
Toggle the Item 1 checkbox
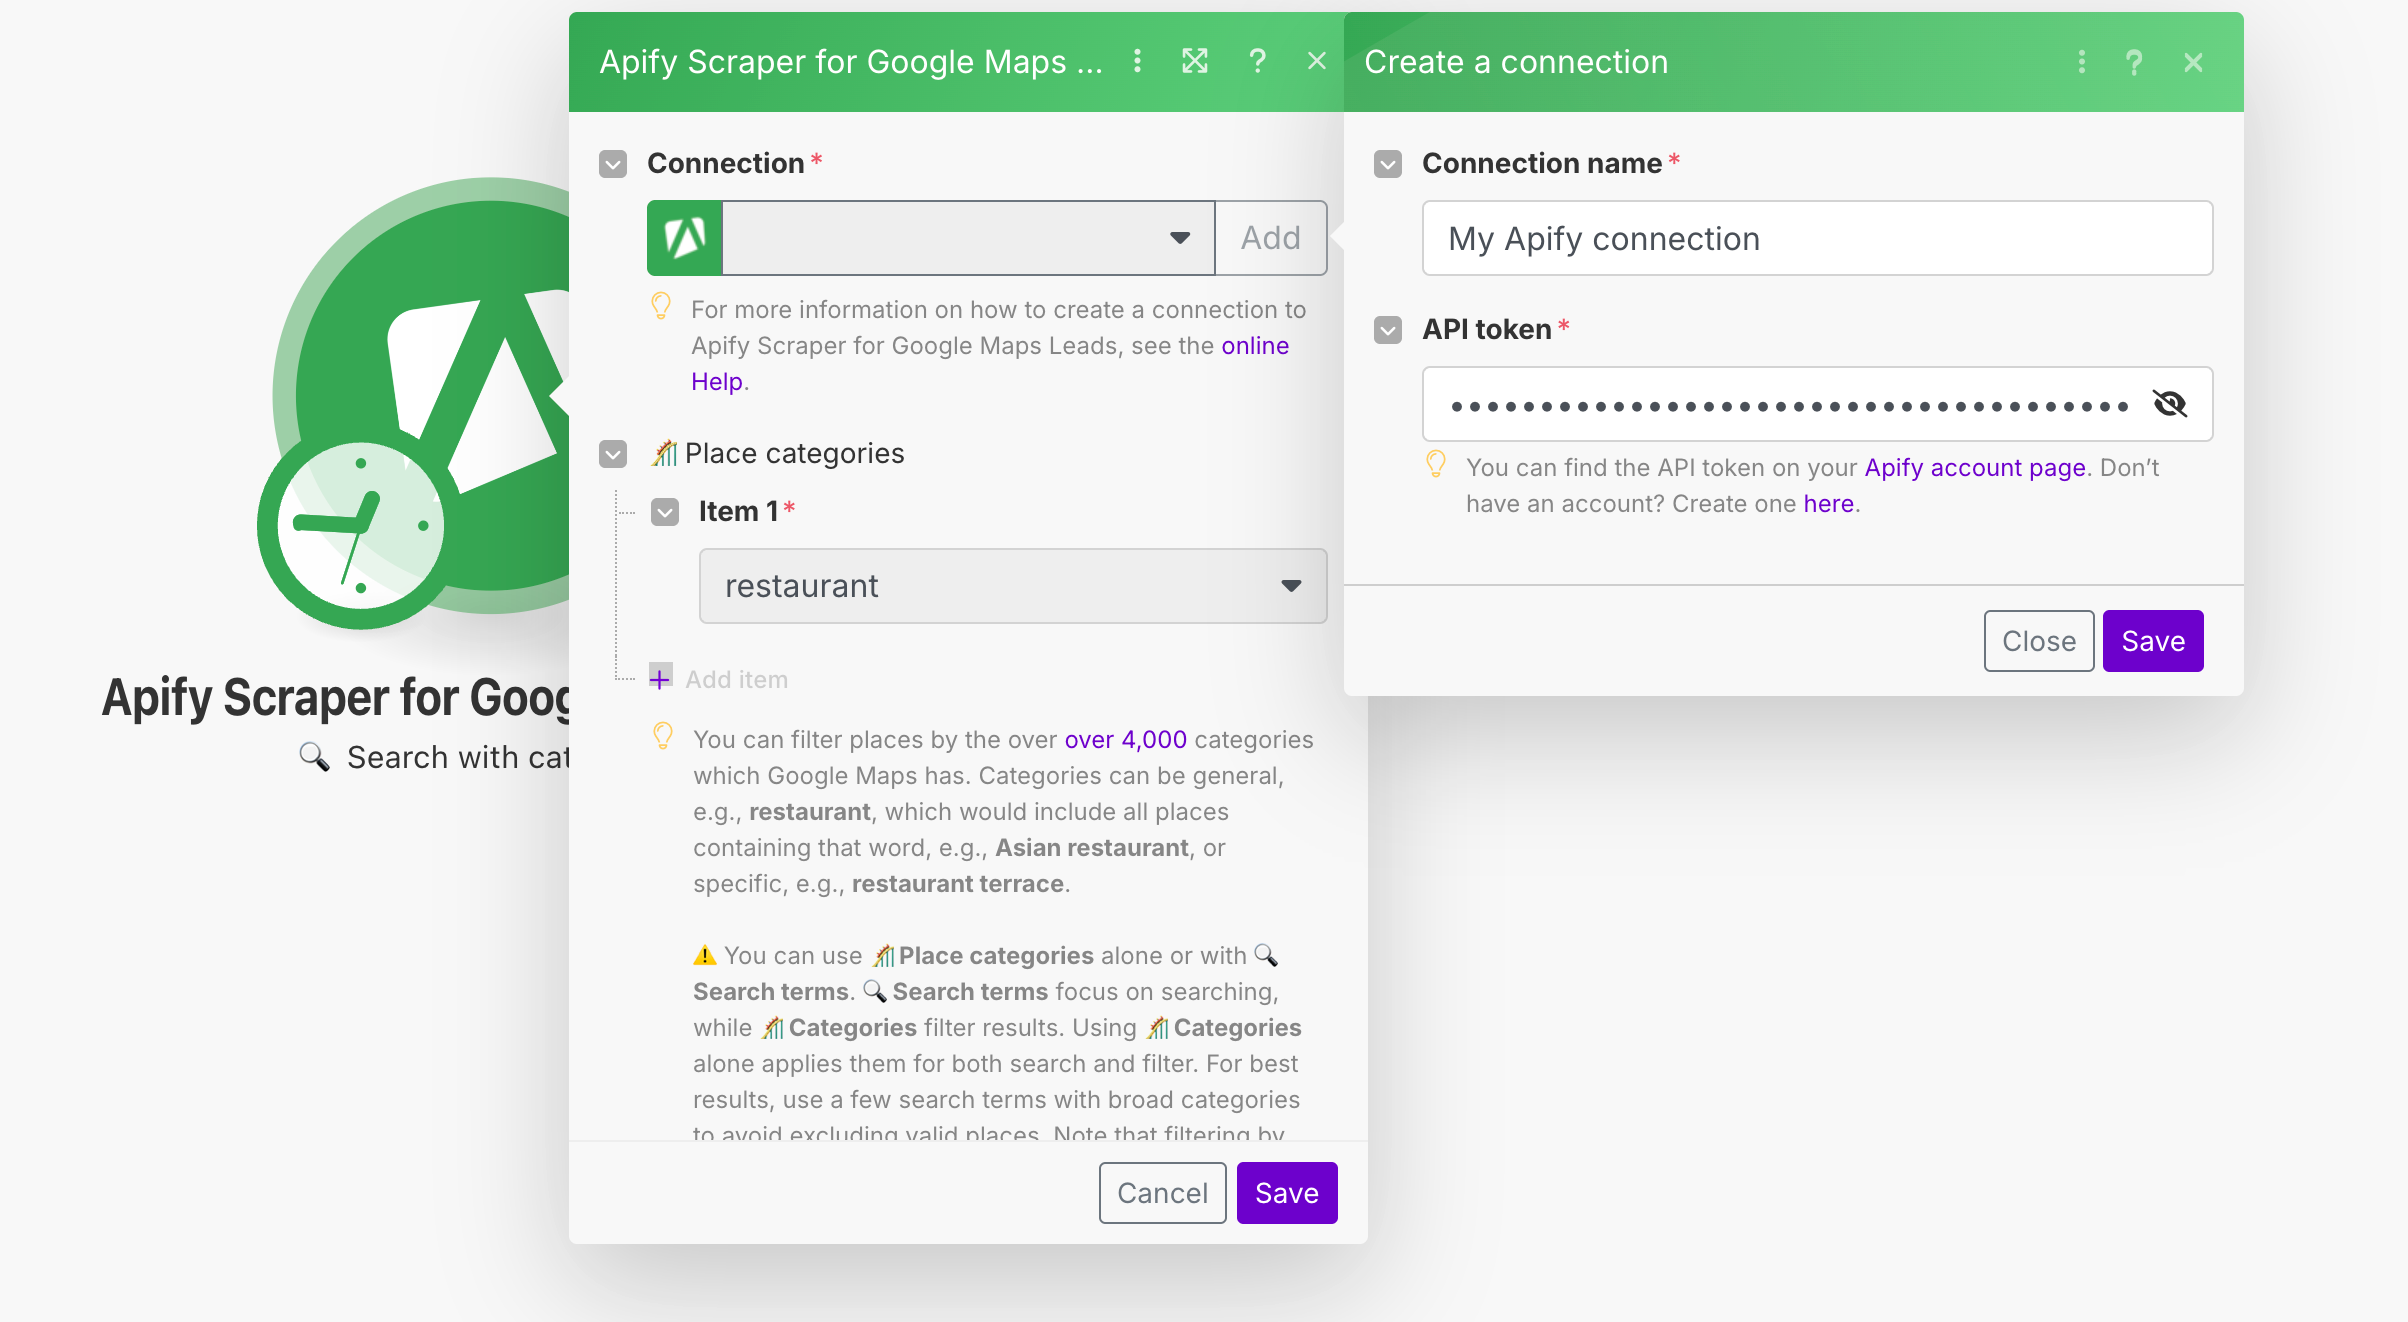[665, 512]
